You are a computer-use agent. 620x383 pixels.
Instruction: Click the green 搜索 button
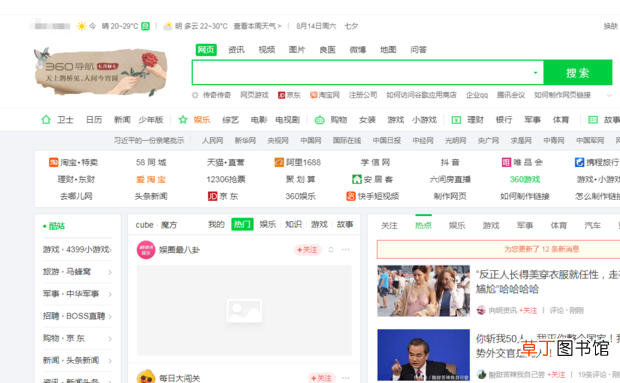point(578,73)
